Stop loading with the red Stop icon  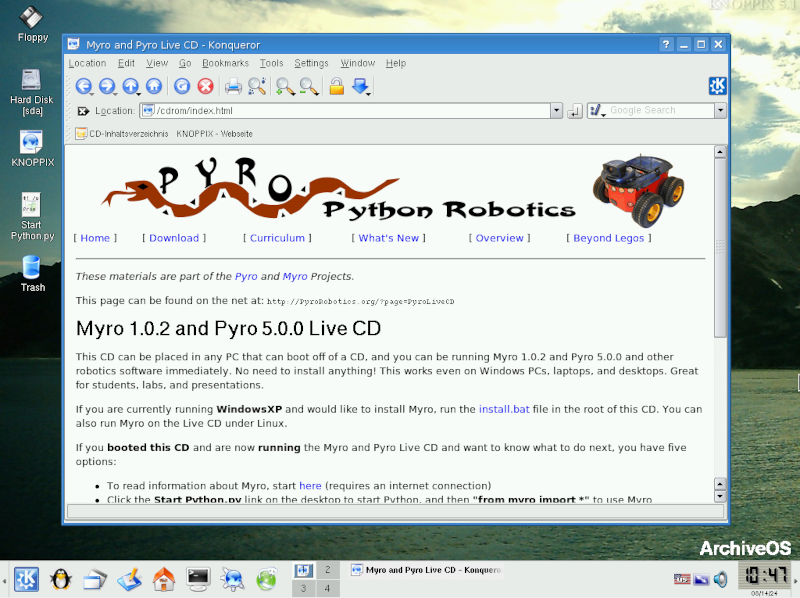[206, 86]
